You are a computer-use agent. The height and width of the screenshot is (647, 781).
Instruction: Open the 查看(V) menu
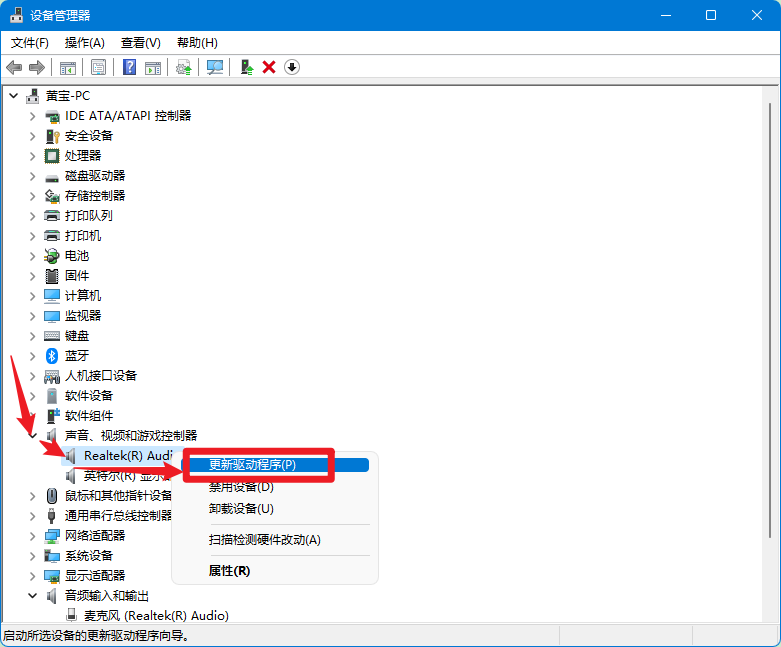(140, 43)
